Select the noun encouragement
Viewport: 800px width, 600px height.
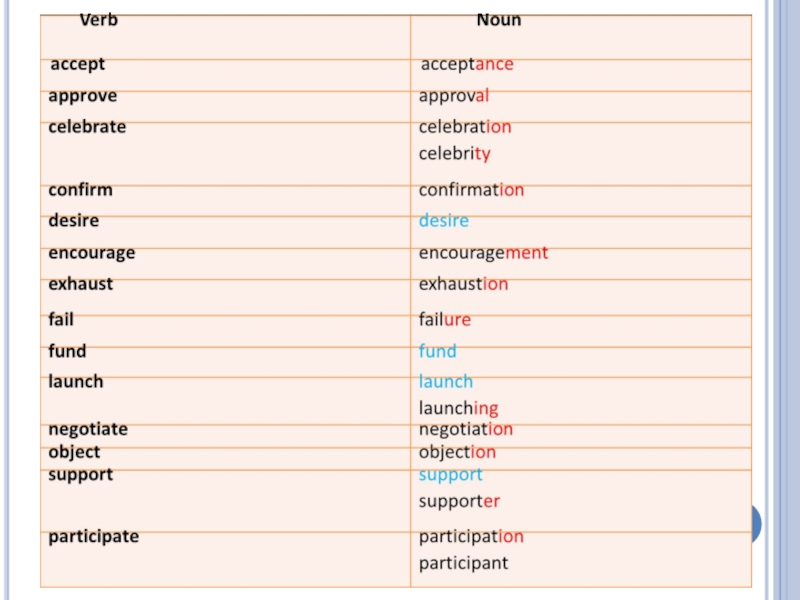[x=483, y=253]
